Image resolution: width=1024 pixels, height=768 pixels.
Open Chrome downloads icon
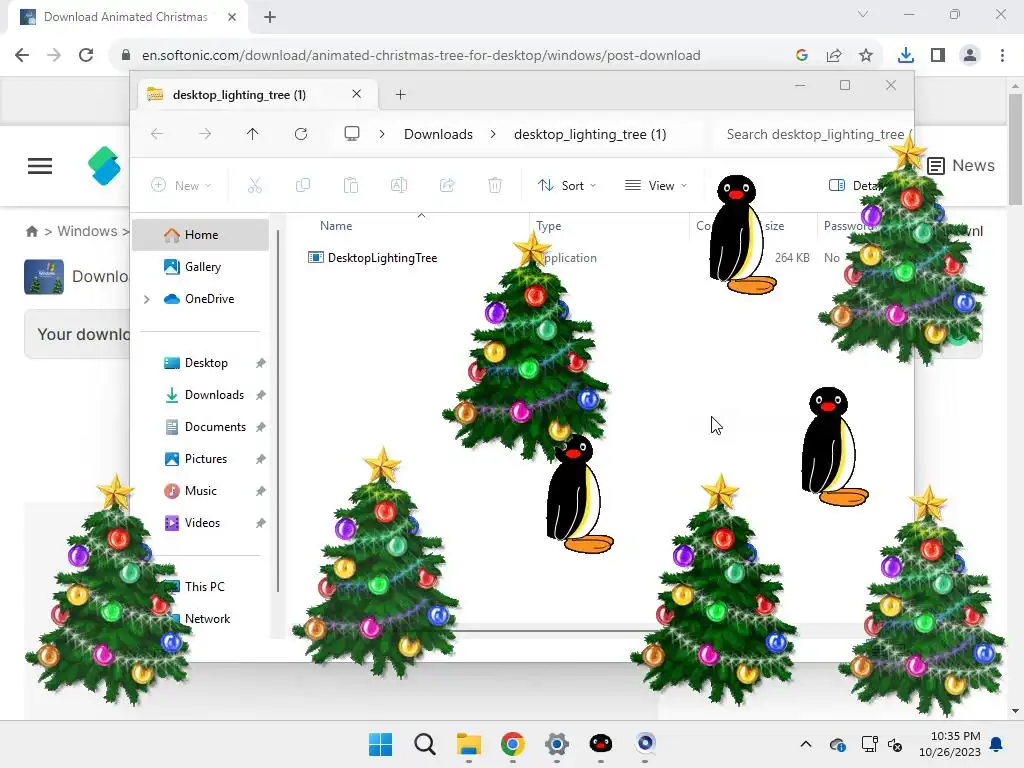906,56
